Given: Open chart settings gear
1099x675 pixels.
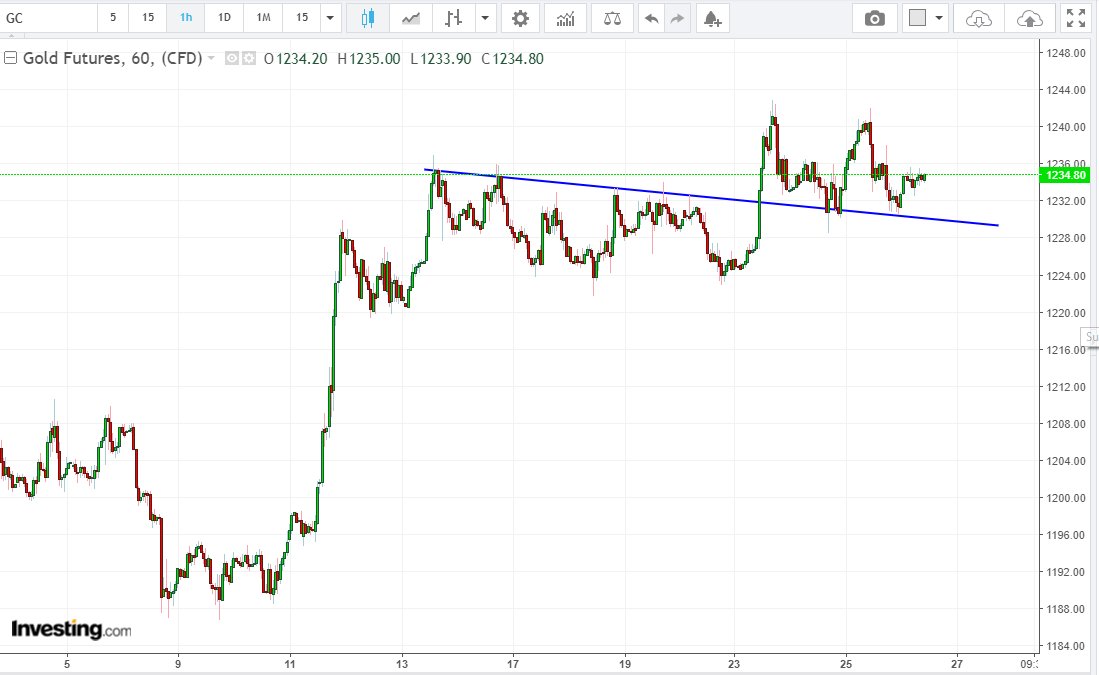Looking at the screenshot, I should click(x=520, y=18).
